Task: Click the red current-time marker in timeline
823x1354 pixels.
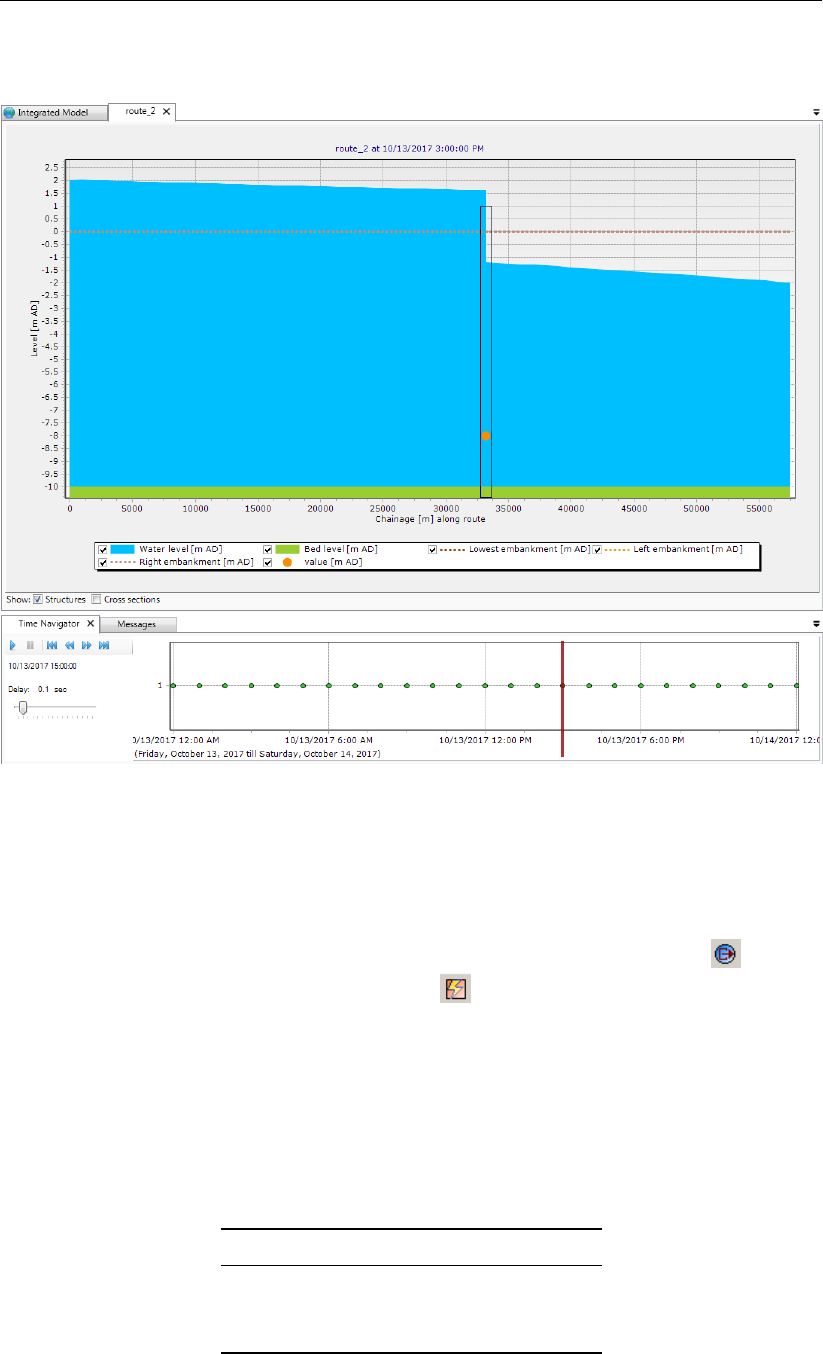Action: tap(563, 699)
